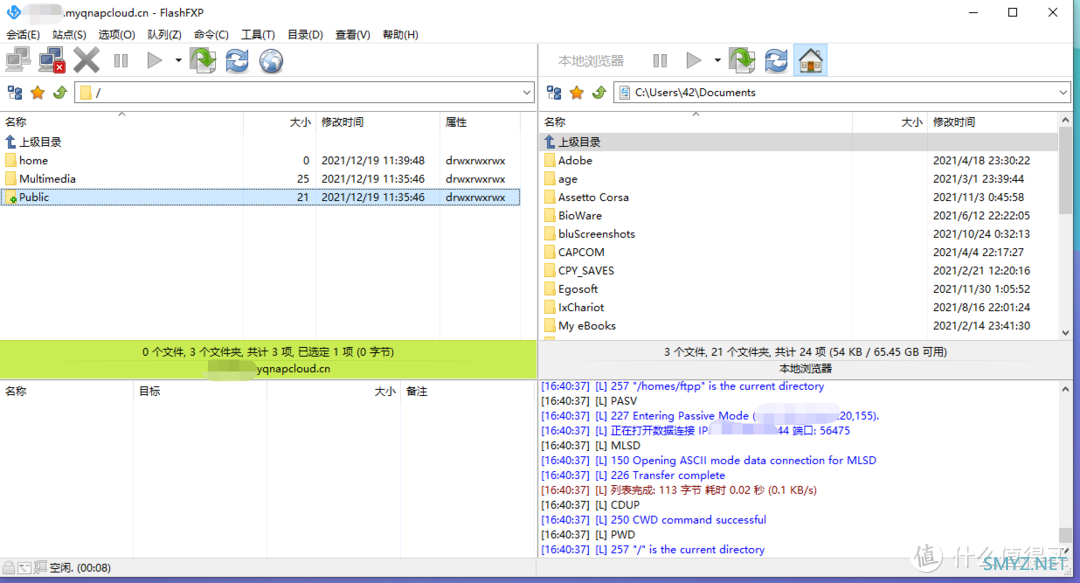Refresh the local file list
The height and width of the screenshot is (583, 1080).
click(776, 61)
